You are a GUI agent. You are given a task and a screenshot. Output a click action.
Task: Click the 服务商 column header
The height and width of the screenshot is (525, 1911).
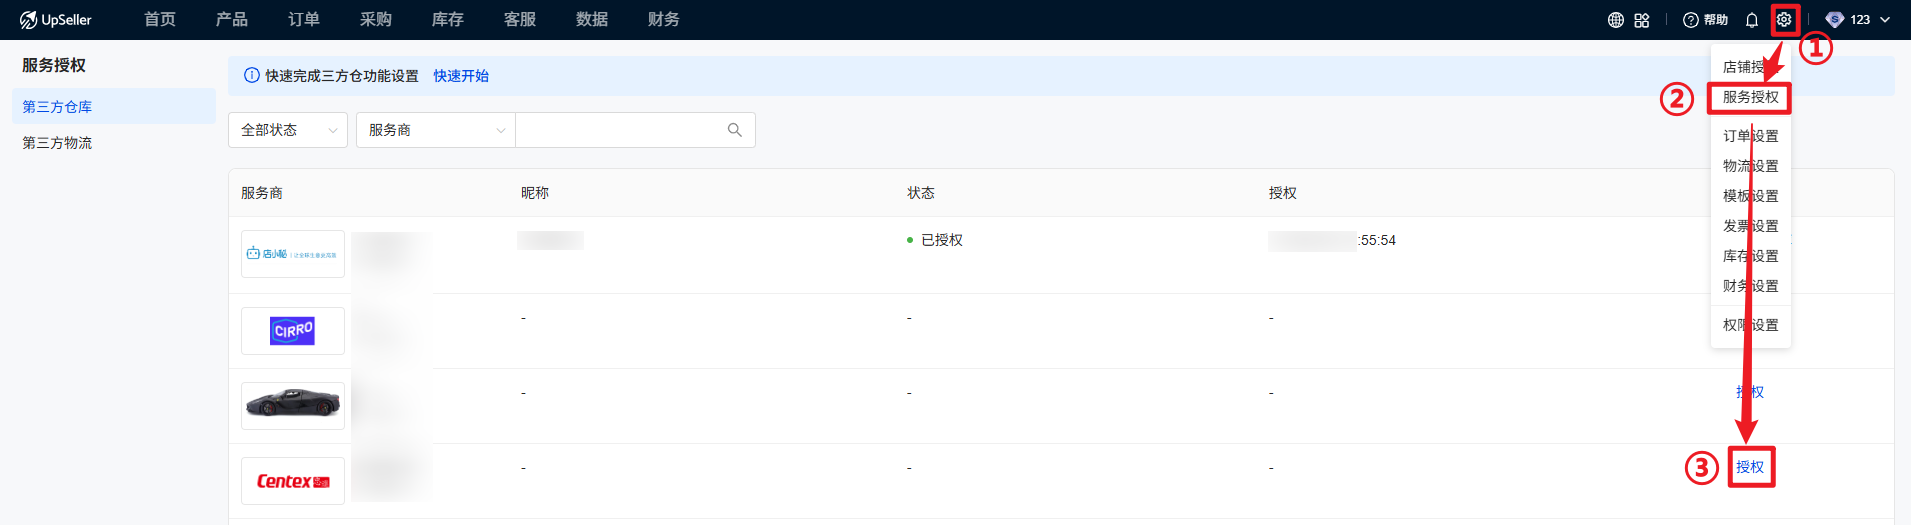coord(262,193)
